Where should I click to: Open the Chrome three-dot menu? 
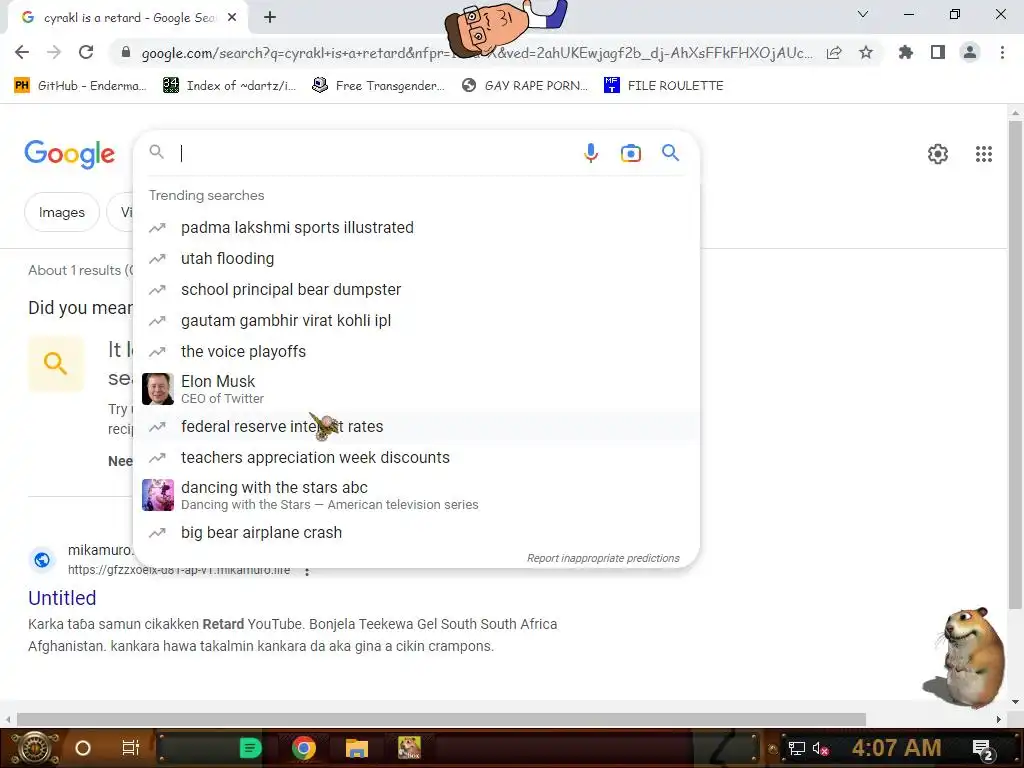[1002, 52]
